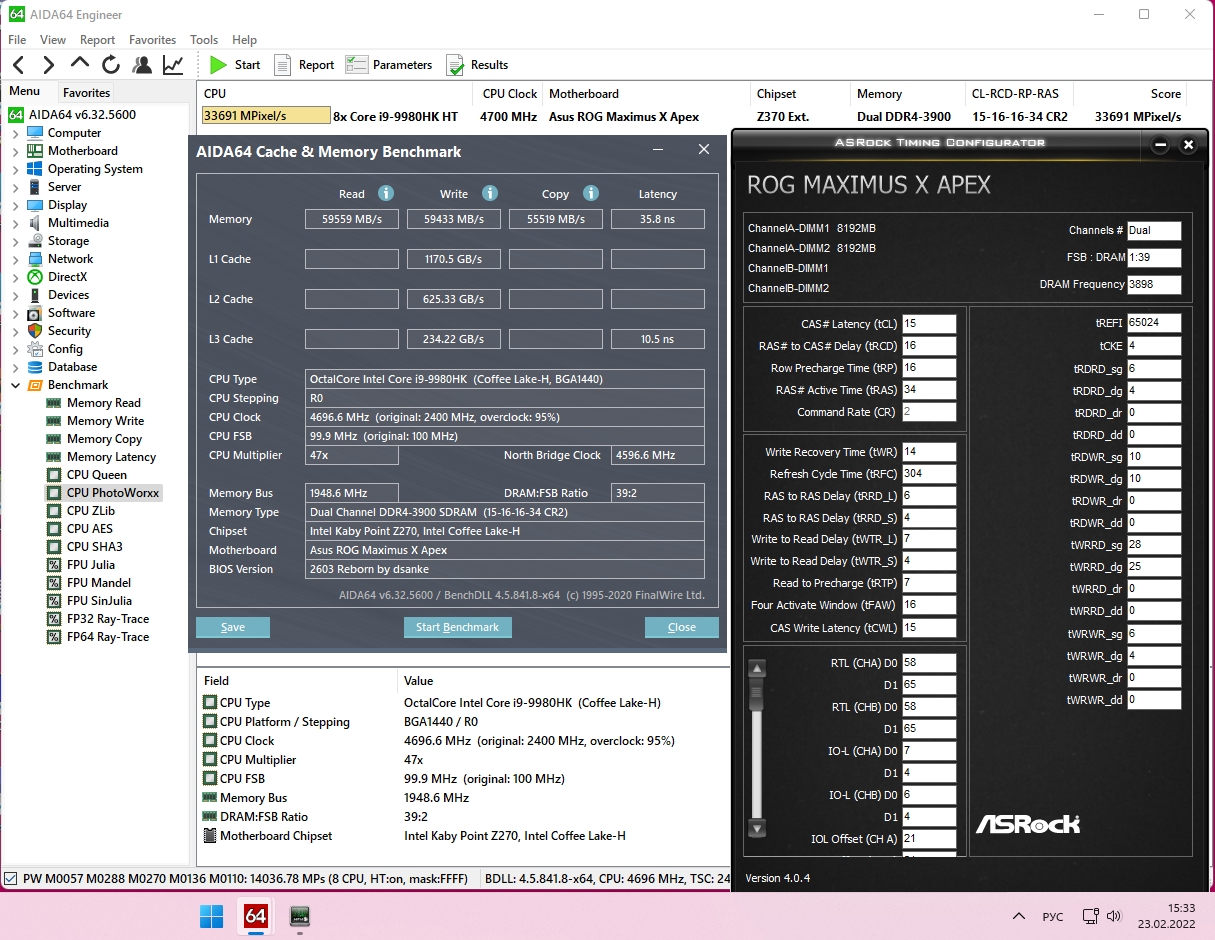Open the Tools menu
This screenshot has height=940, width=1215.
[x=204, y=40]
